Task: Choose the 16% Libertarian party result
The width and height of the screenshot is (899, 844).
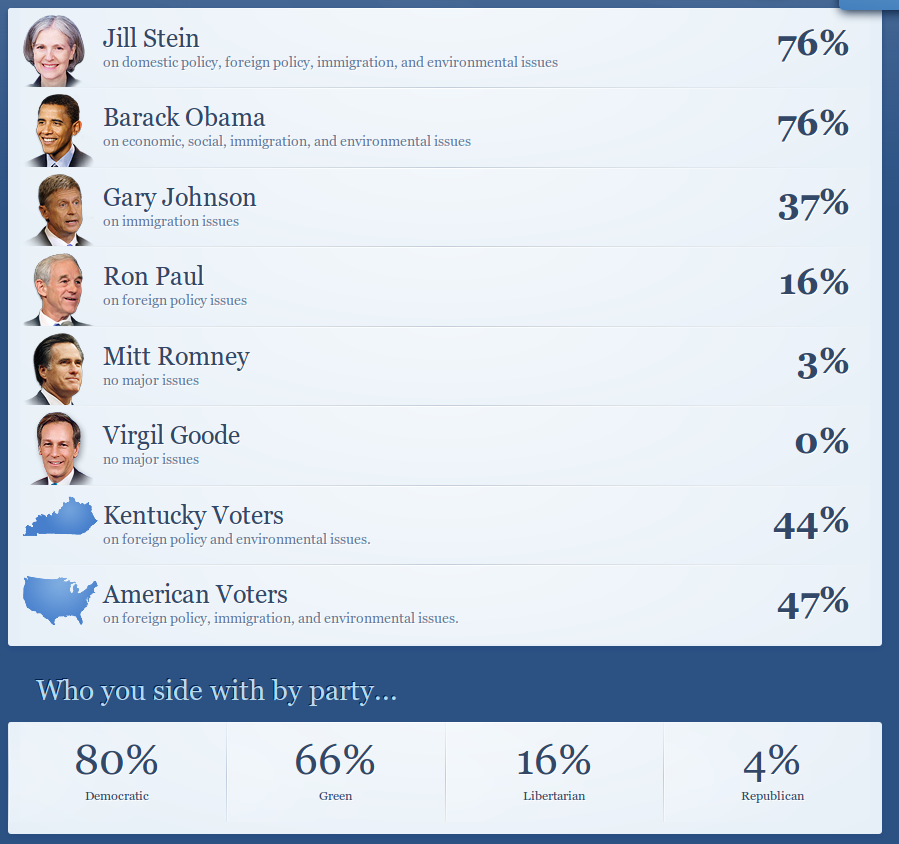Action: click(x=554, y=771)
